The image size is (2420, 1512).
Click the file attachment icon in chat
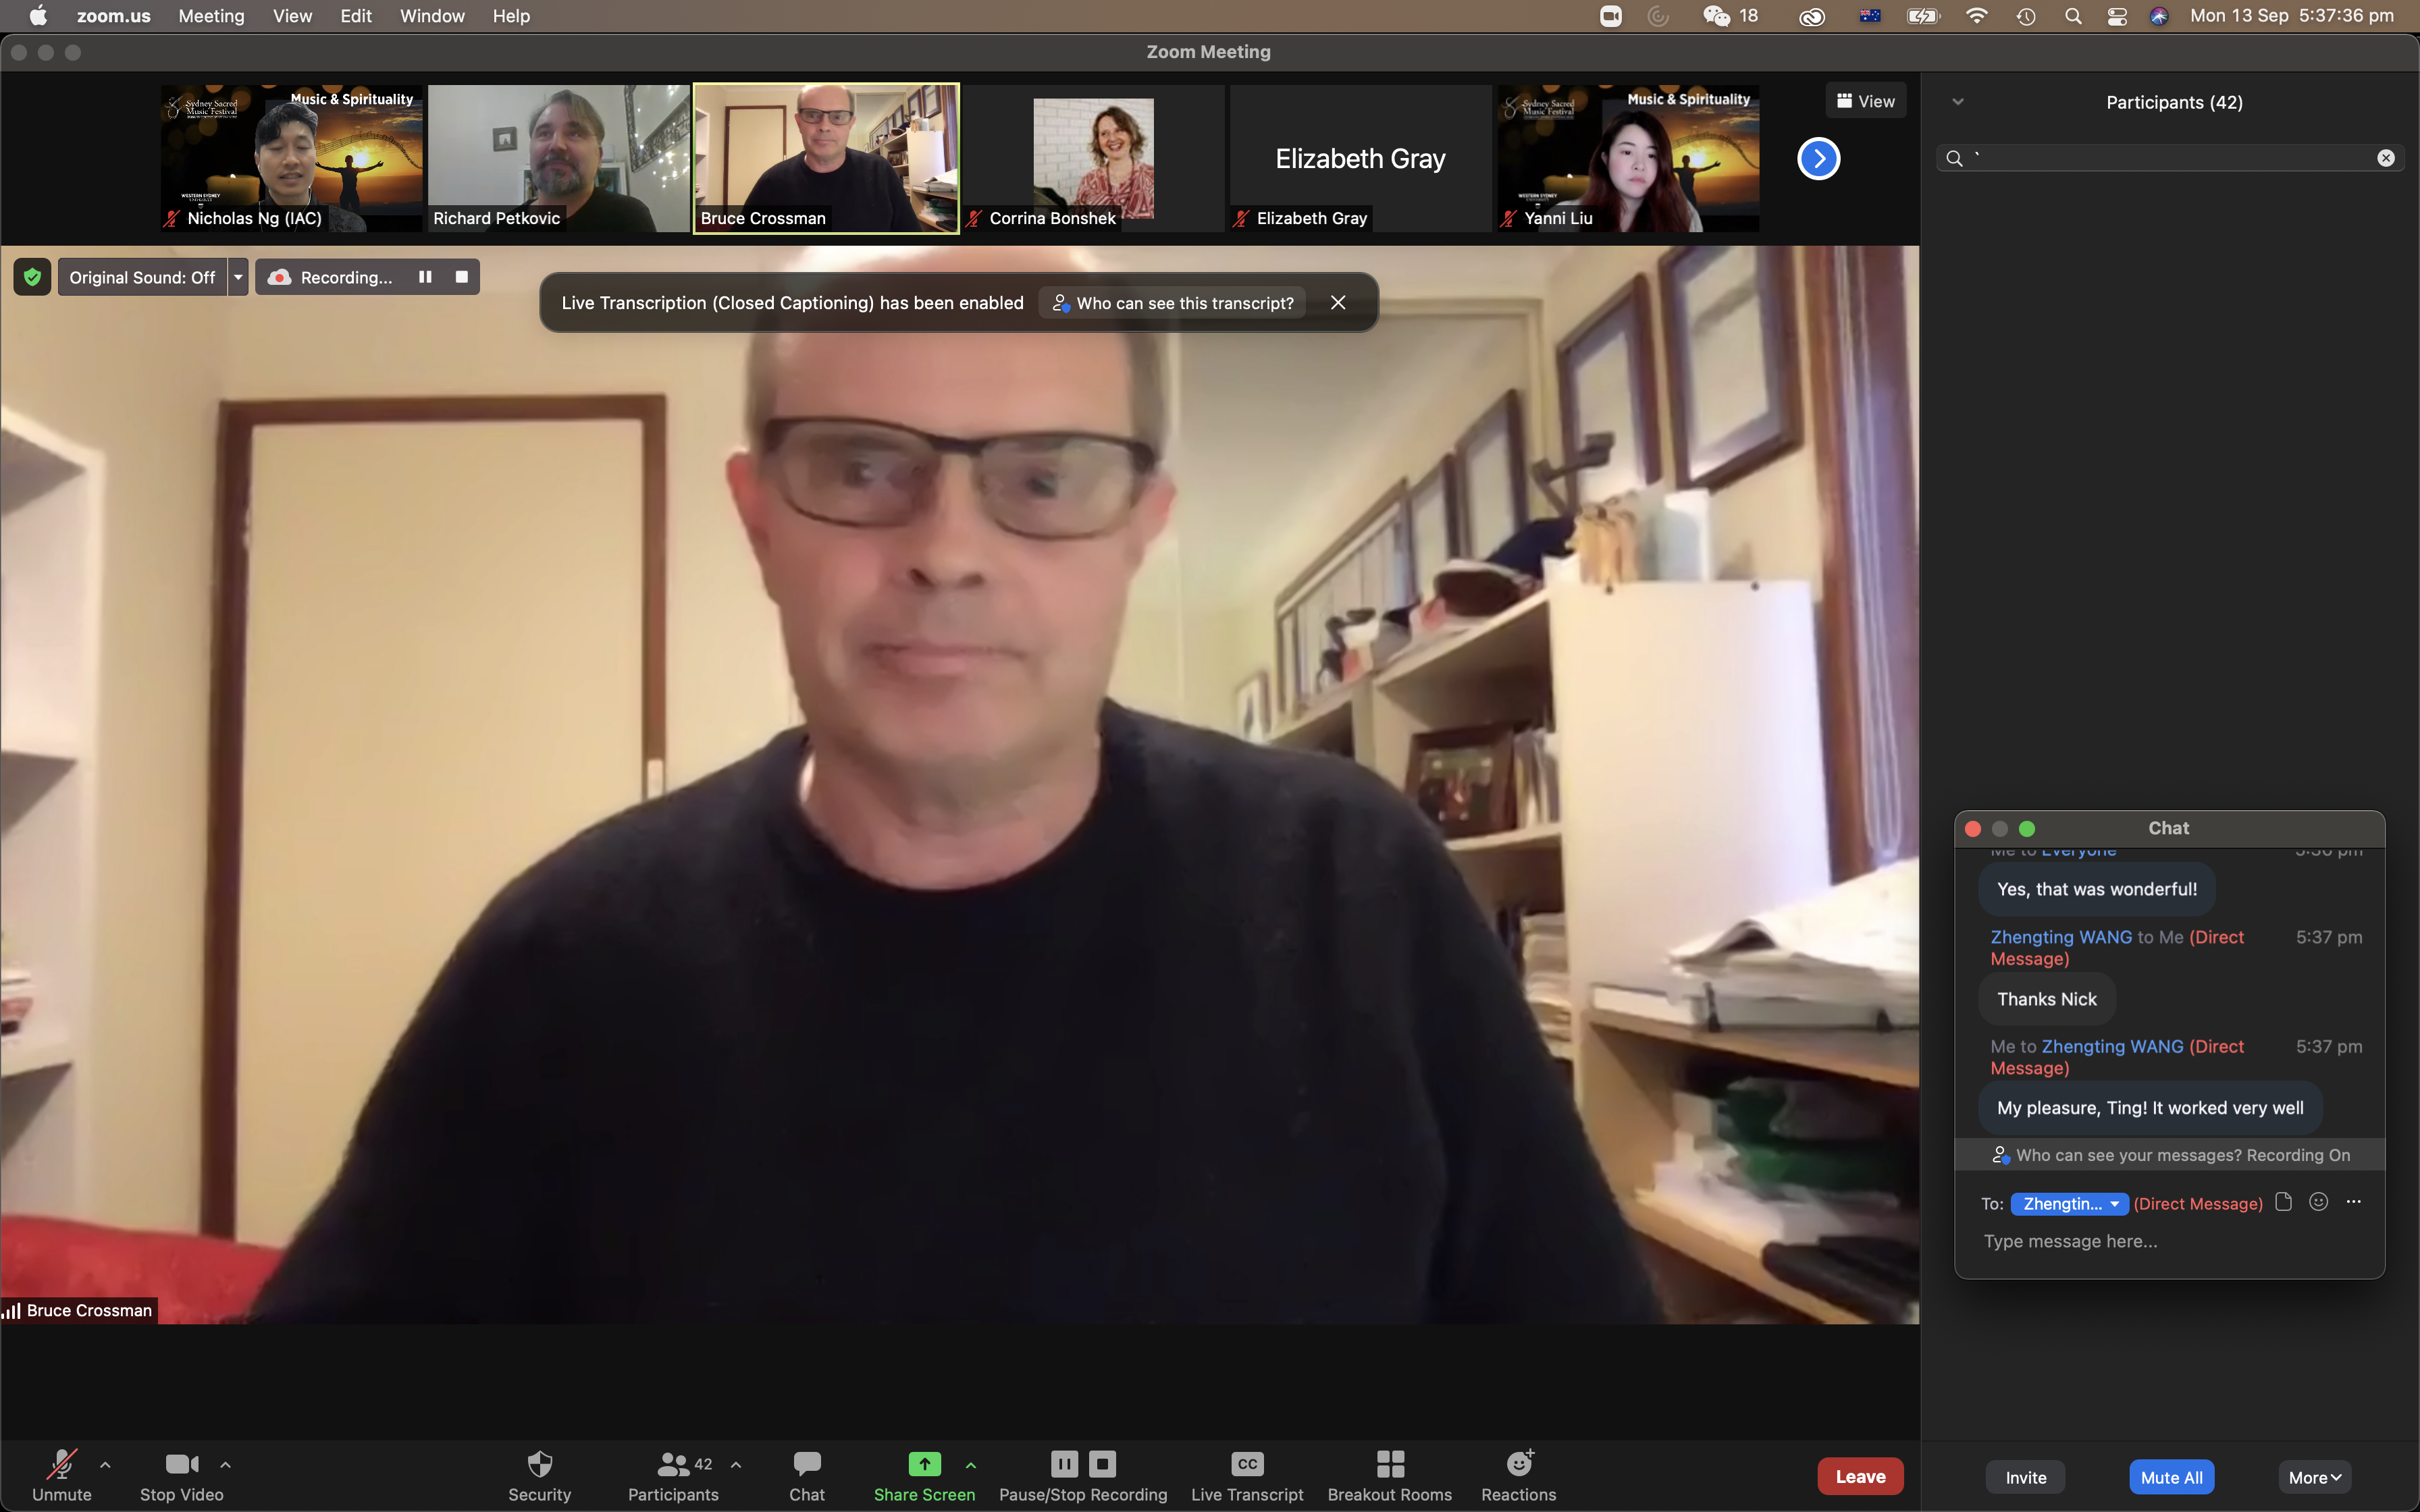[x=2283, y=1202]
